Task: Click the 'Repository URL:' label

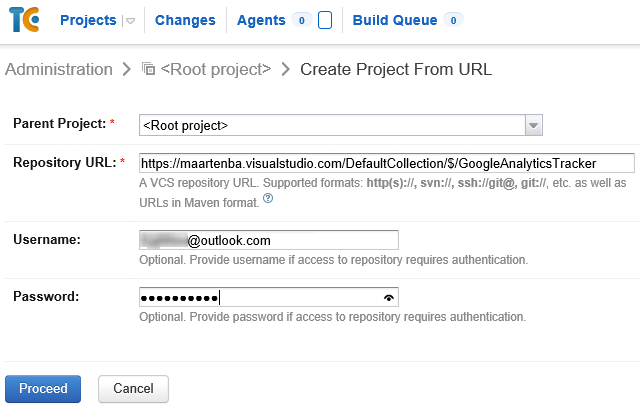Action: [65, 162]
